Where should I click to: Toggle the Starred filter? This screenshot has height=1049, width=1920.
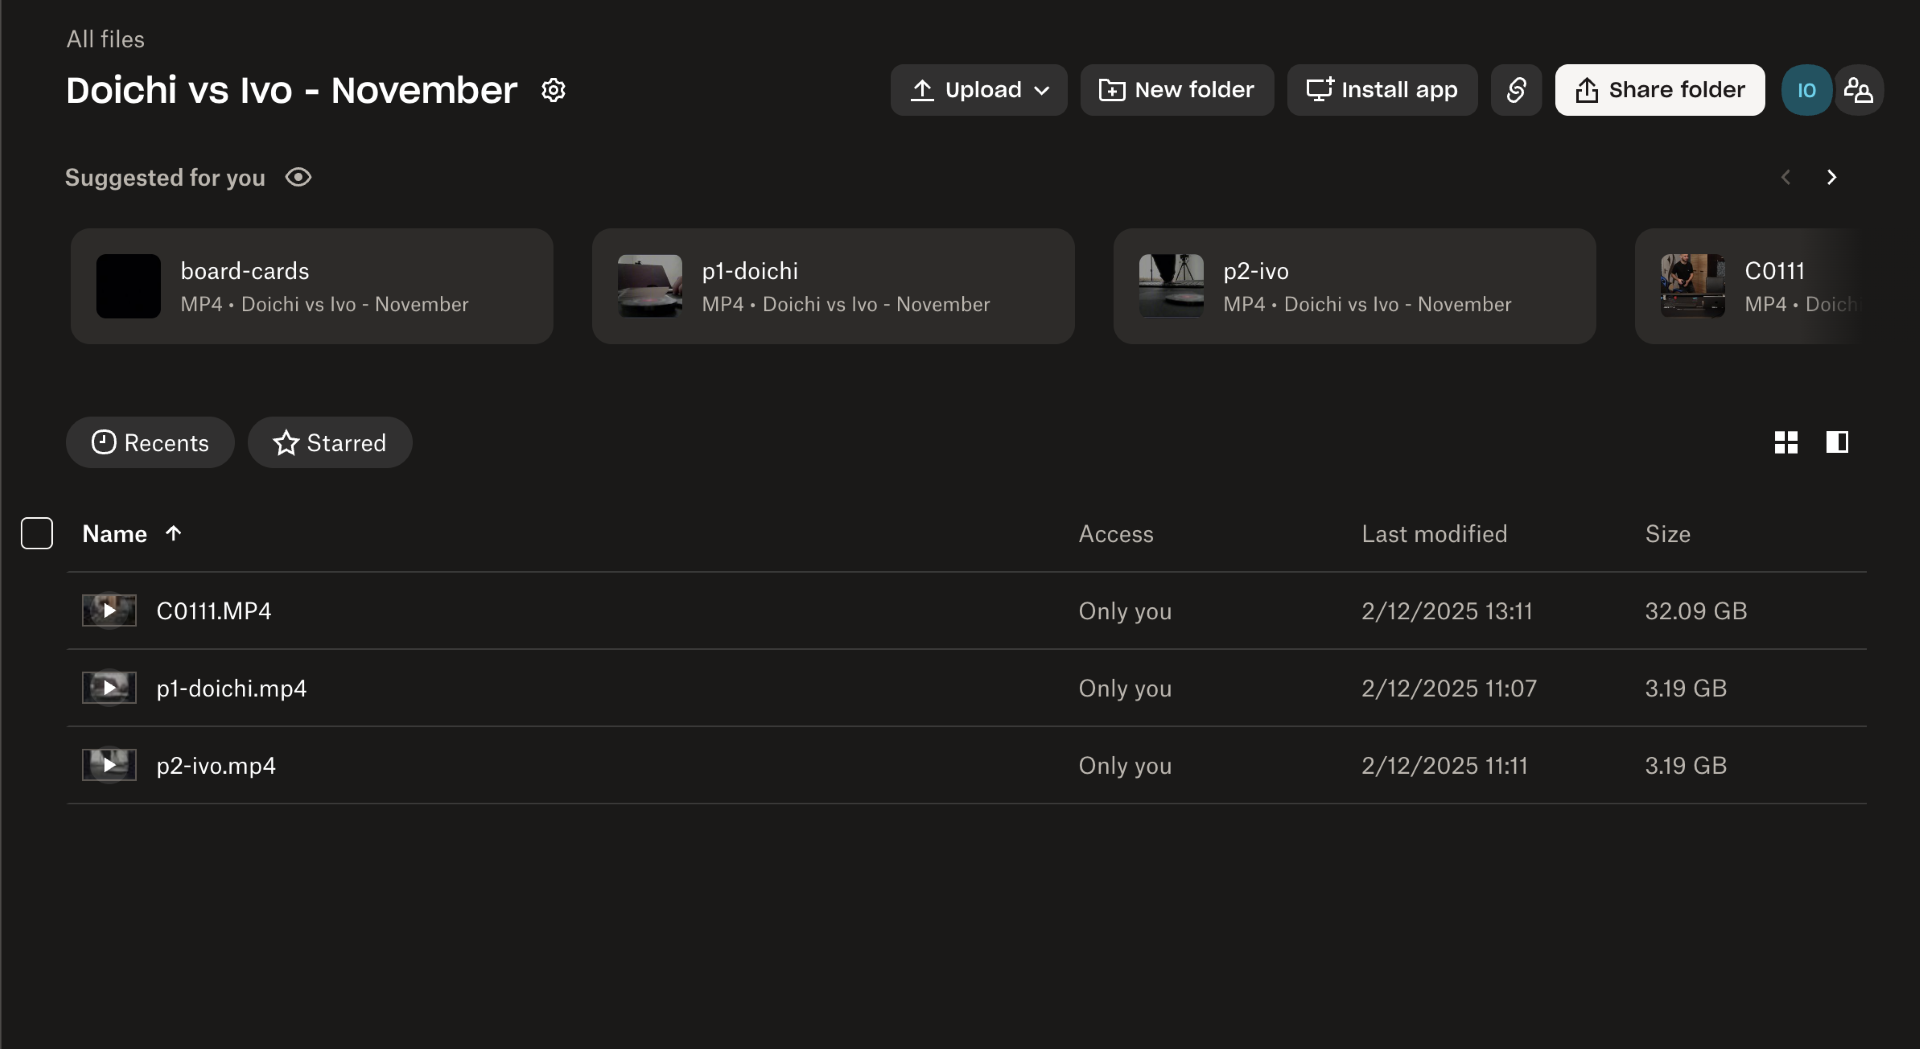[329, 442]
